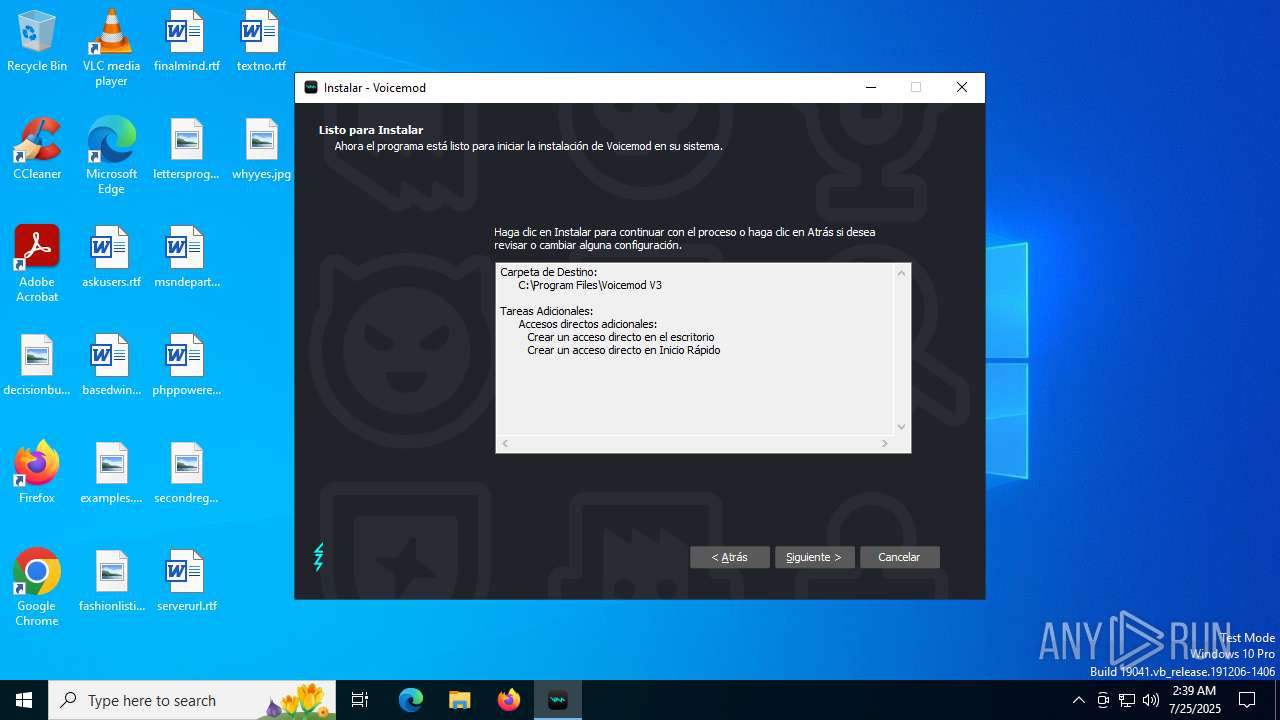Open CCleaner desktop shortcut

[37, 150]
